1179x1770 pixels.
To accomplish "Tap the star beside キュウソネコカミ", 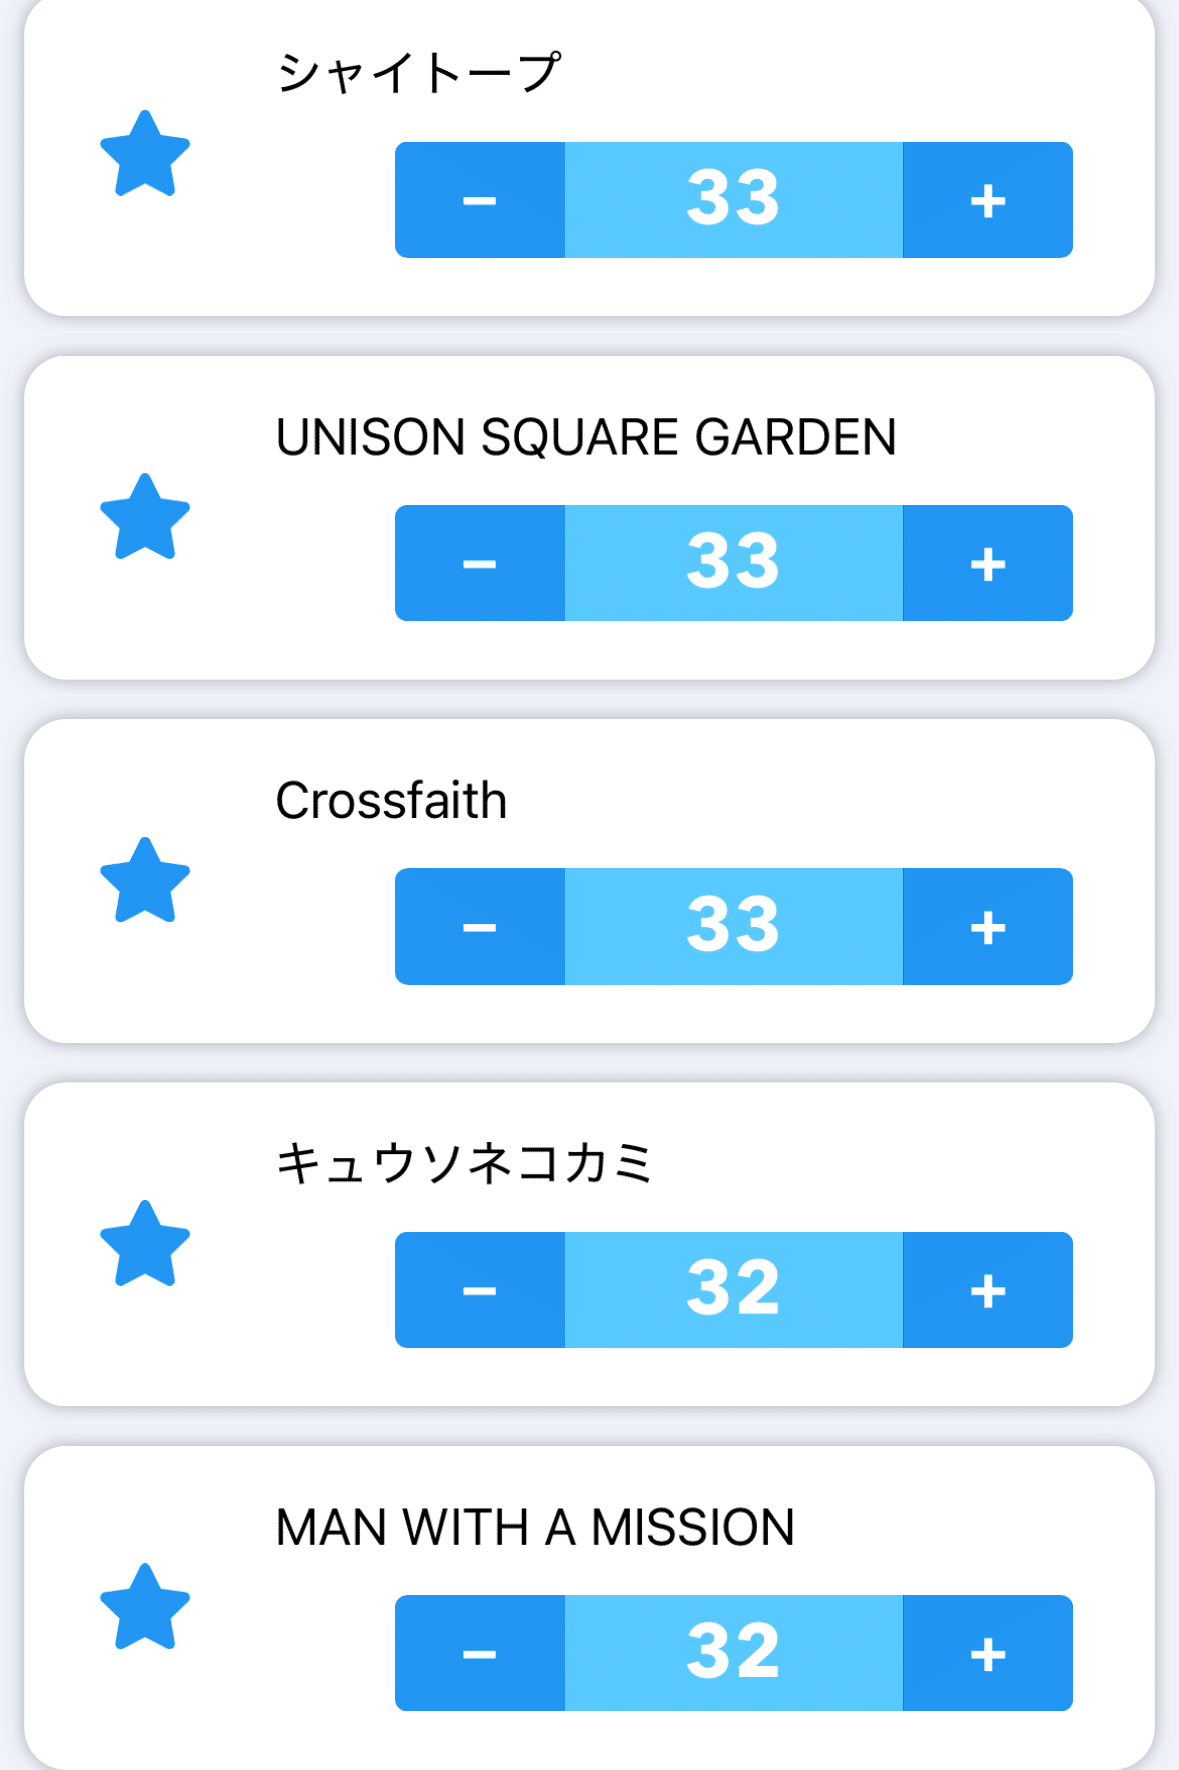I will (x=145, y=1244).
